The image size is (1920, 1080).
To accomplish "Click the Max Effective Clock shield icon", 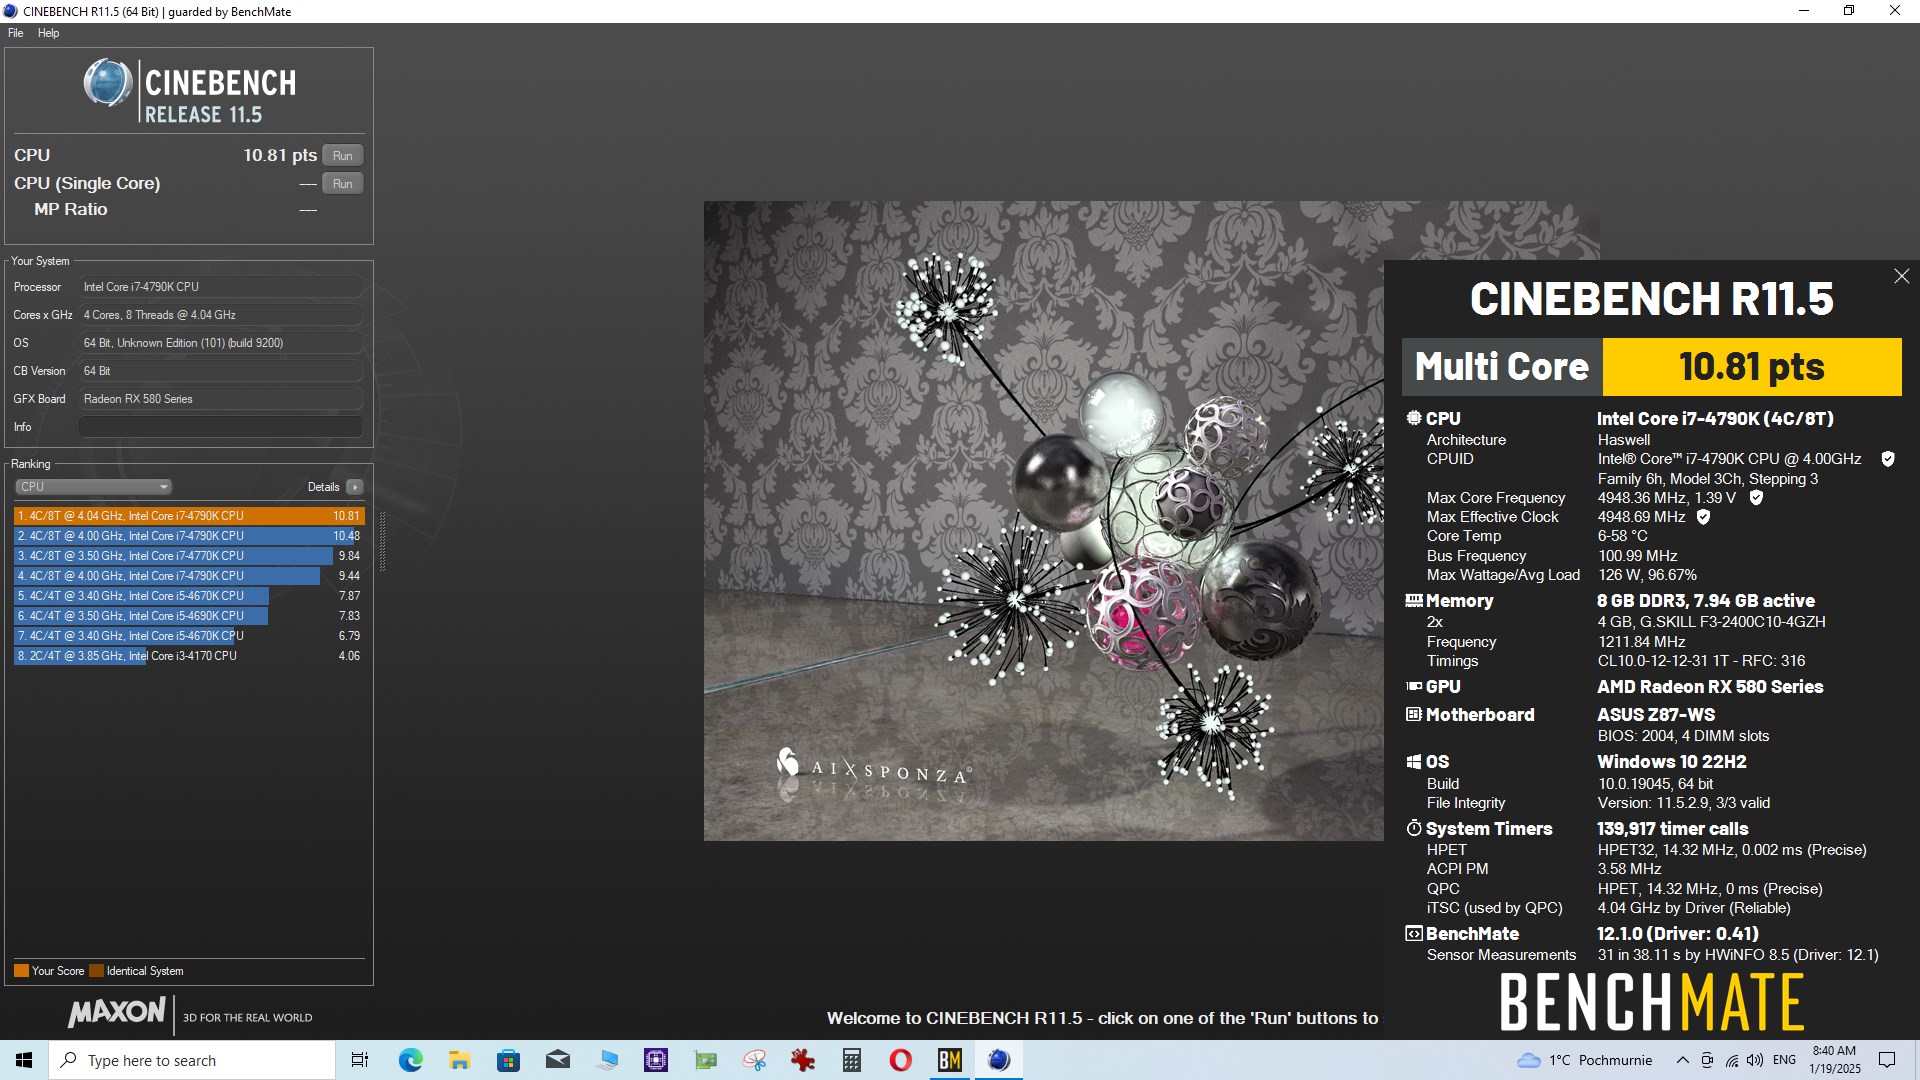I will (x=1703, y=517).
